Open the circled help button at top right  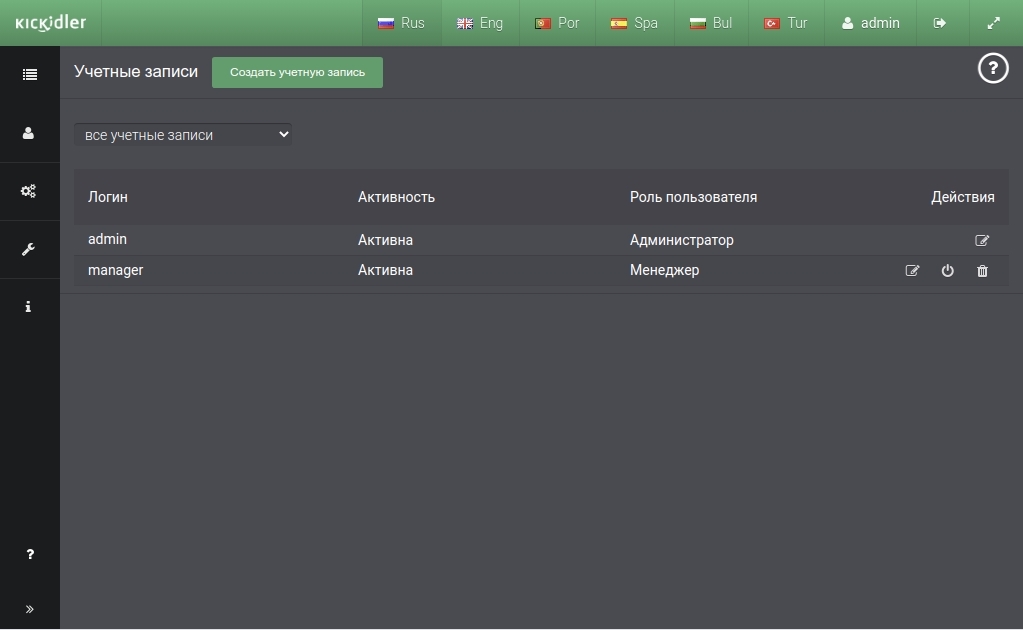[x=993, y=68]
